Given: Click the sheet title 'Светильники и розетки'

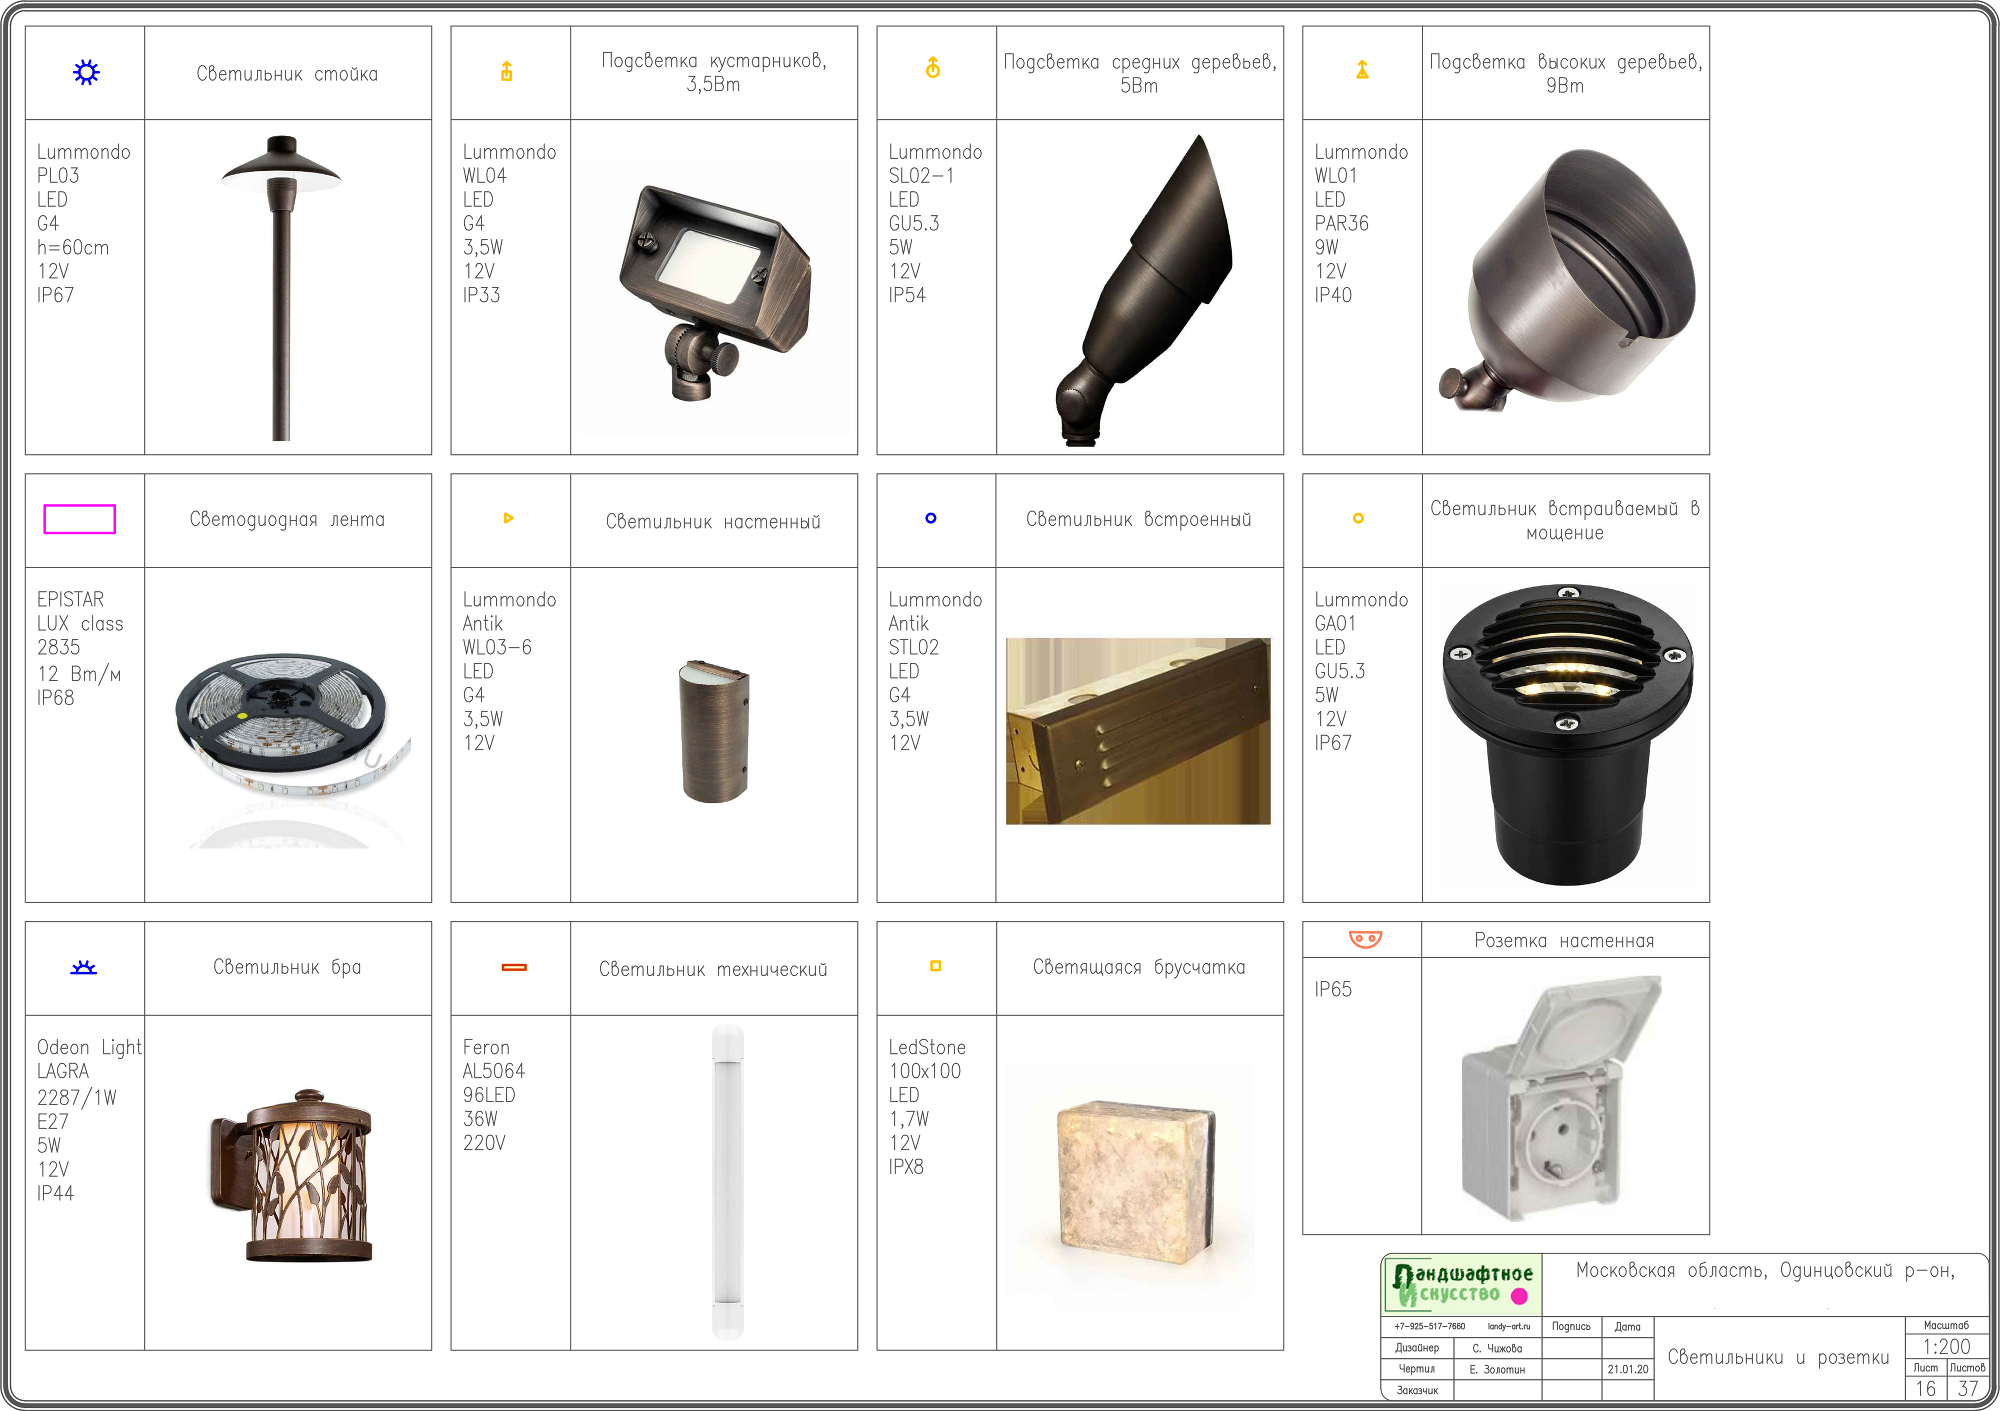Looking at the screenshot, I should pos(1778,1357).
